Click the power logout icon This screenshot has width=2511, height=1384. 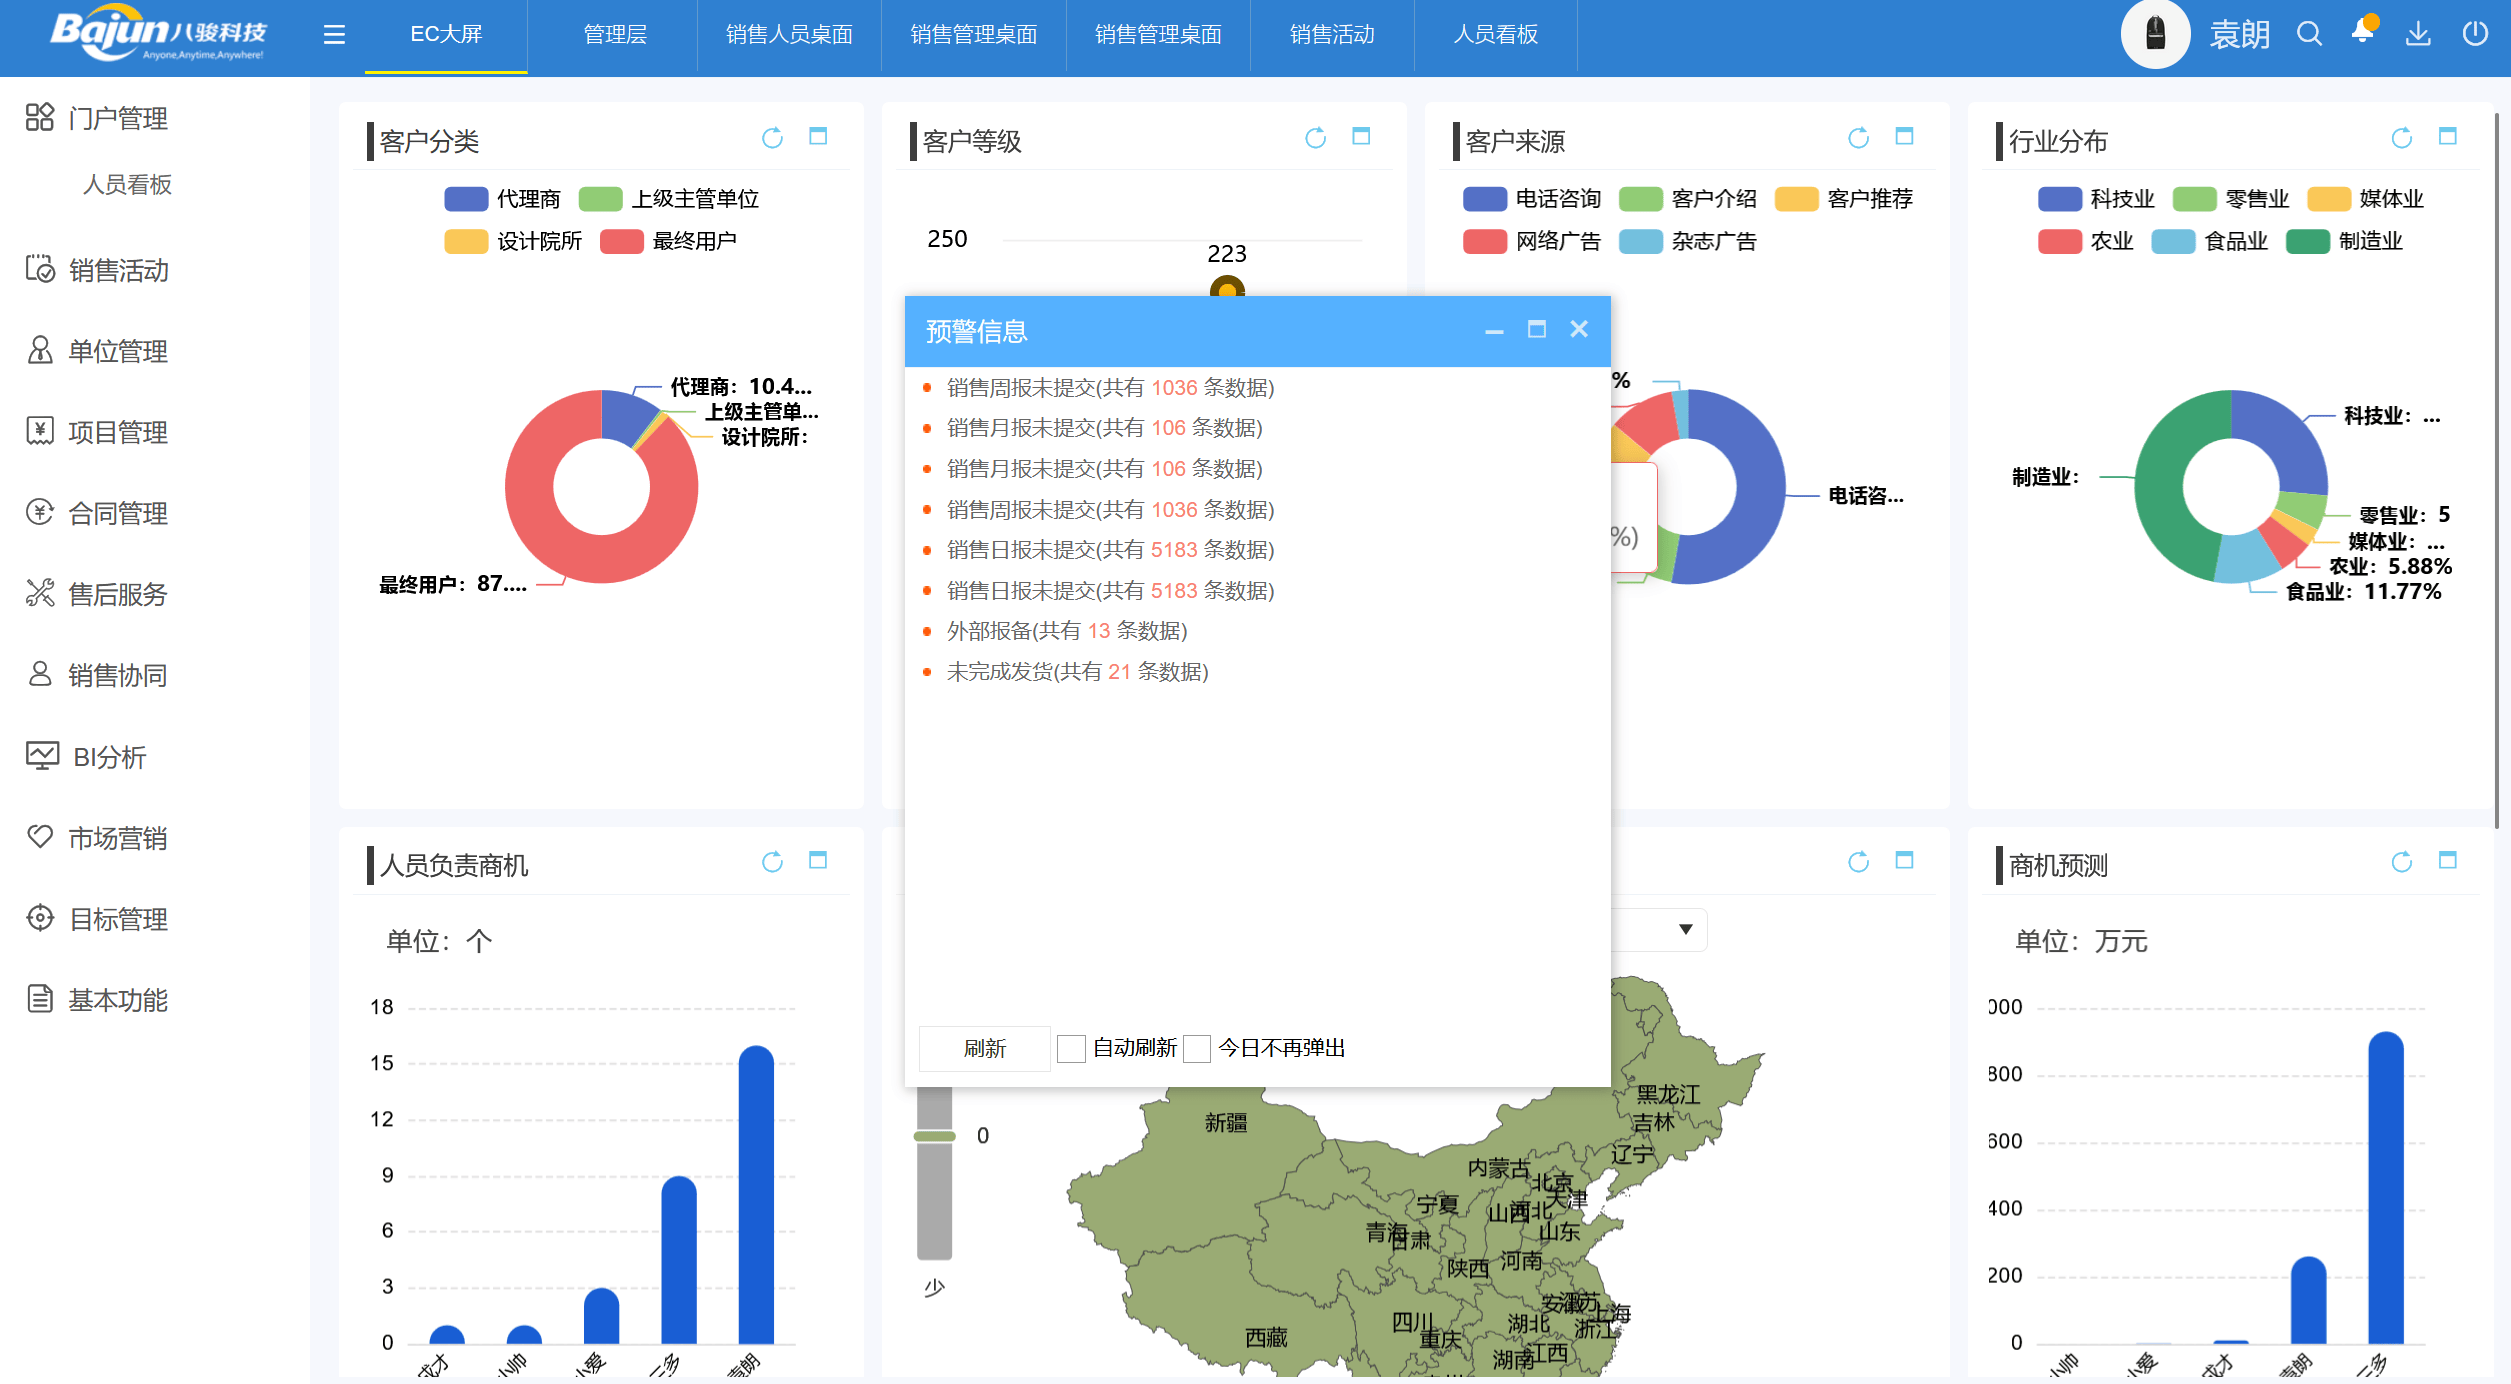pos(2474,34)
